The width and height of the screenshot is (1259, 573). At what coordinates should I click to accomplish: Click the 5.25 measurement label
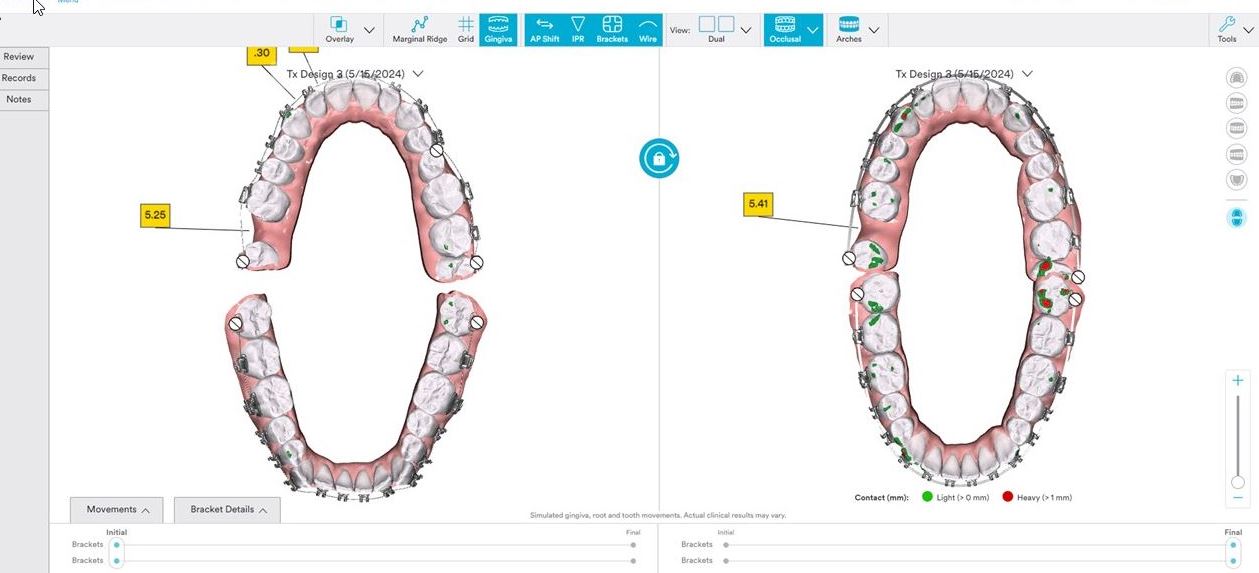[x=155, y=215]
